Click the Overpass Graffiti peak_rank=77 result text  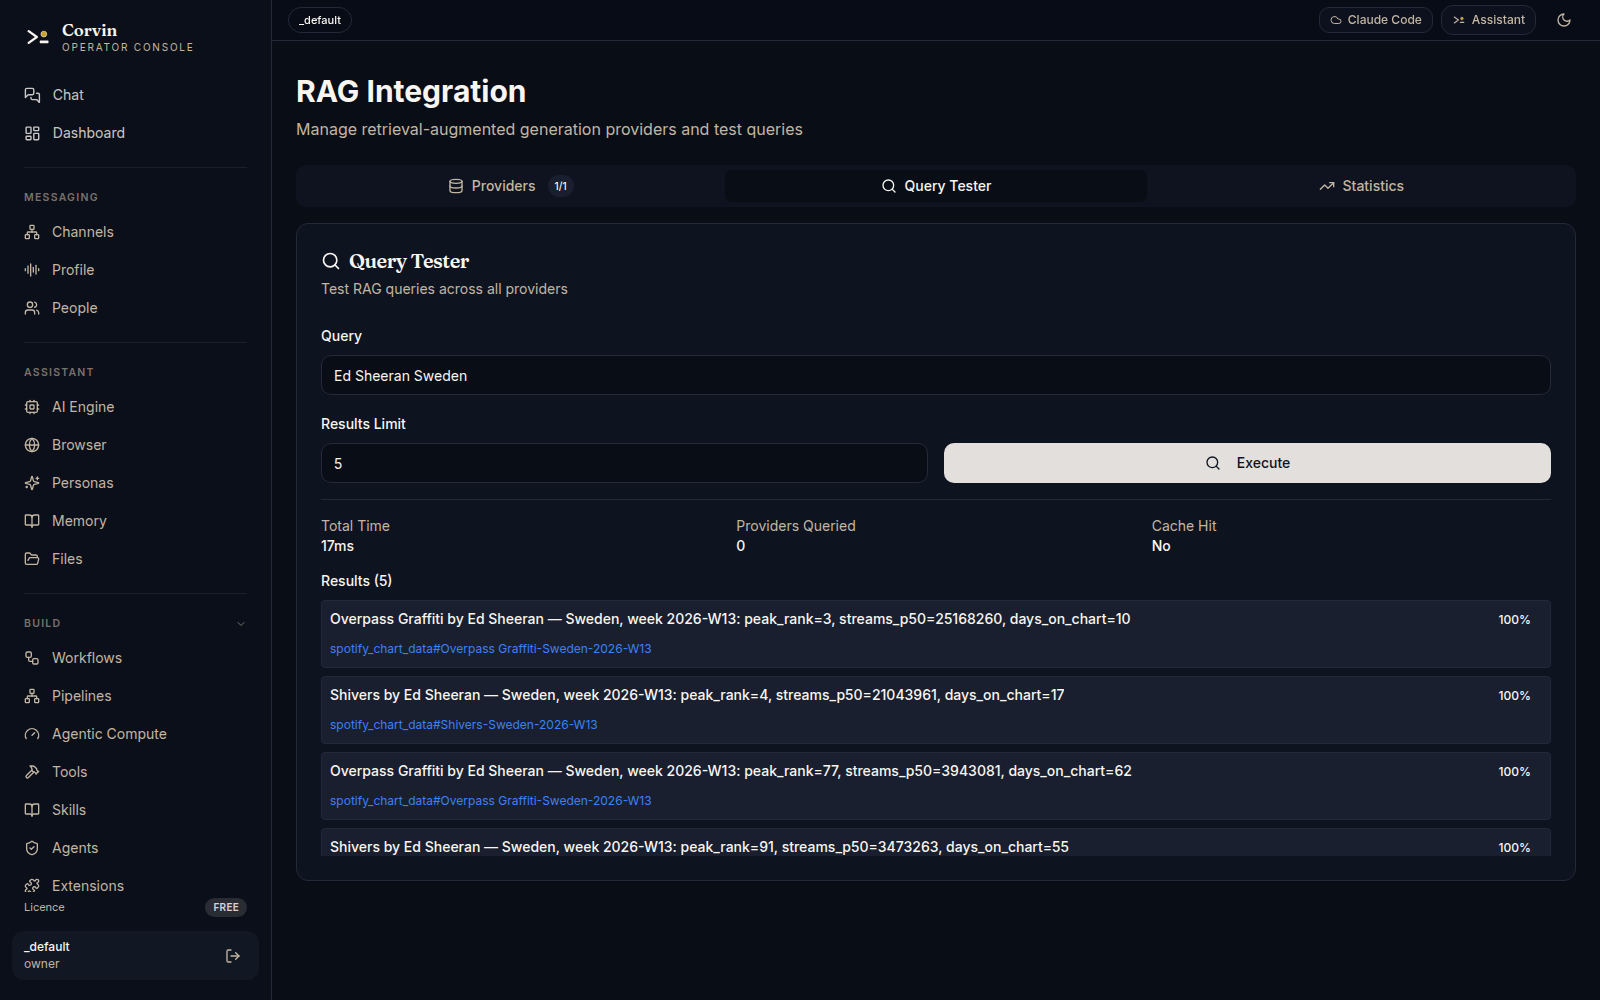[731, 771]
